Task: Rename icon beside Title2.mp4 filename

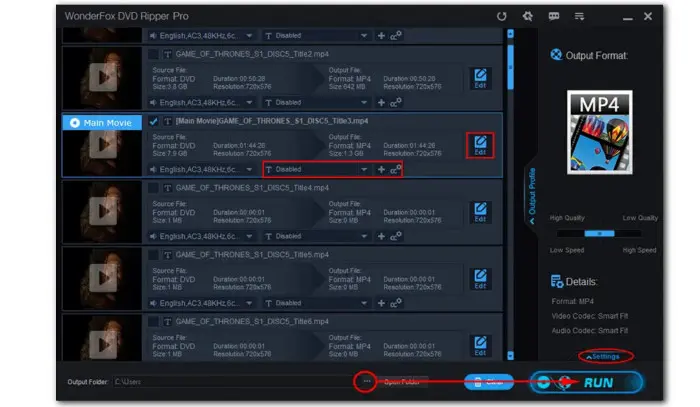Action: (x=167, y=54)
